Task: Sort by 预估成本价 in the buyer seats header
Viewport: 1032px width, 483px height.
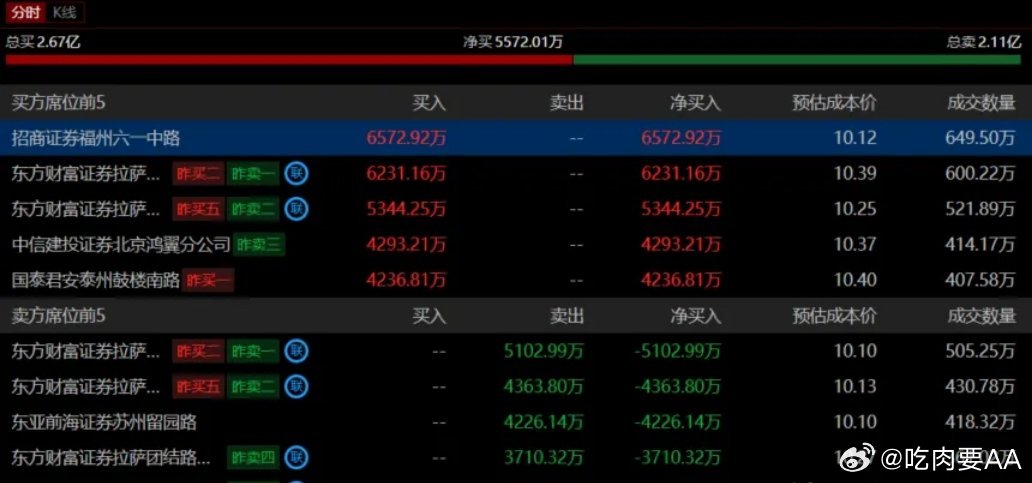Action: click(835, 103)
